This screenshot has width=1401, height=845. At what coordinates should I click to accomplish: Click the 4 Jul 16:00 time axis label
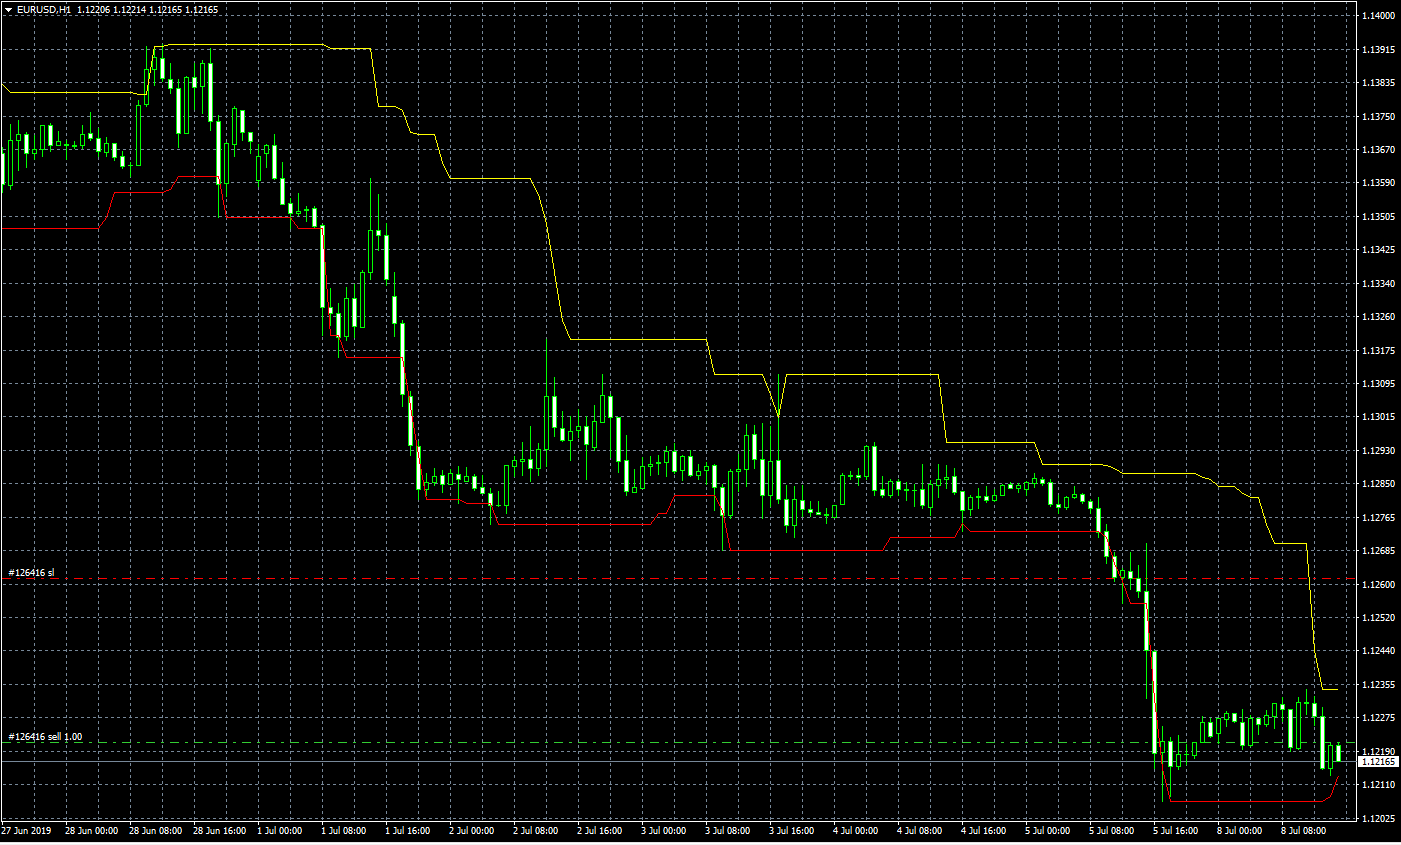(x=983, y=831)
